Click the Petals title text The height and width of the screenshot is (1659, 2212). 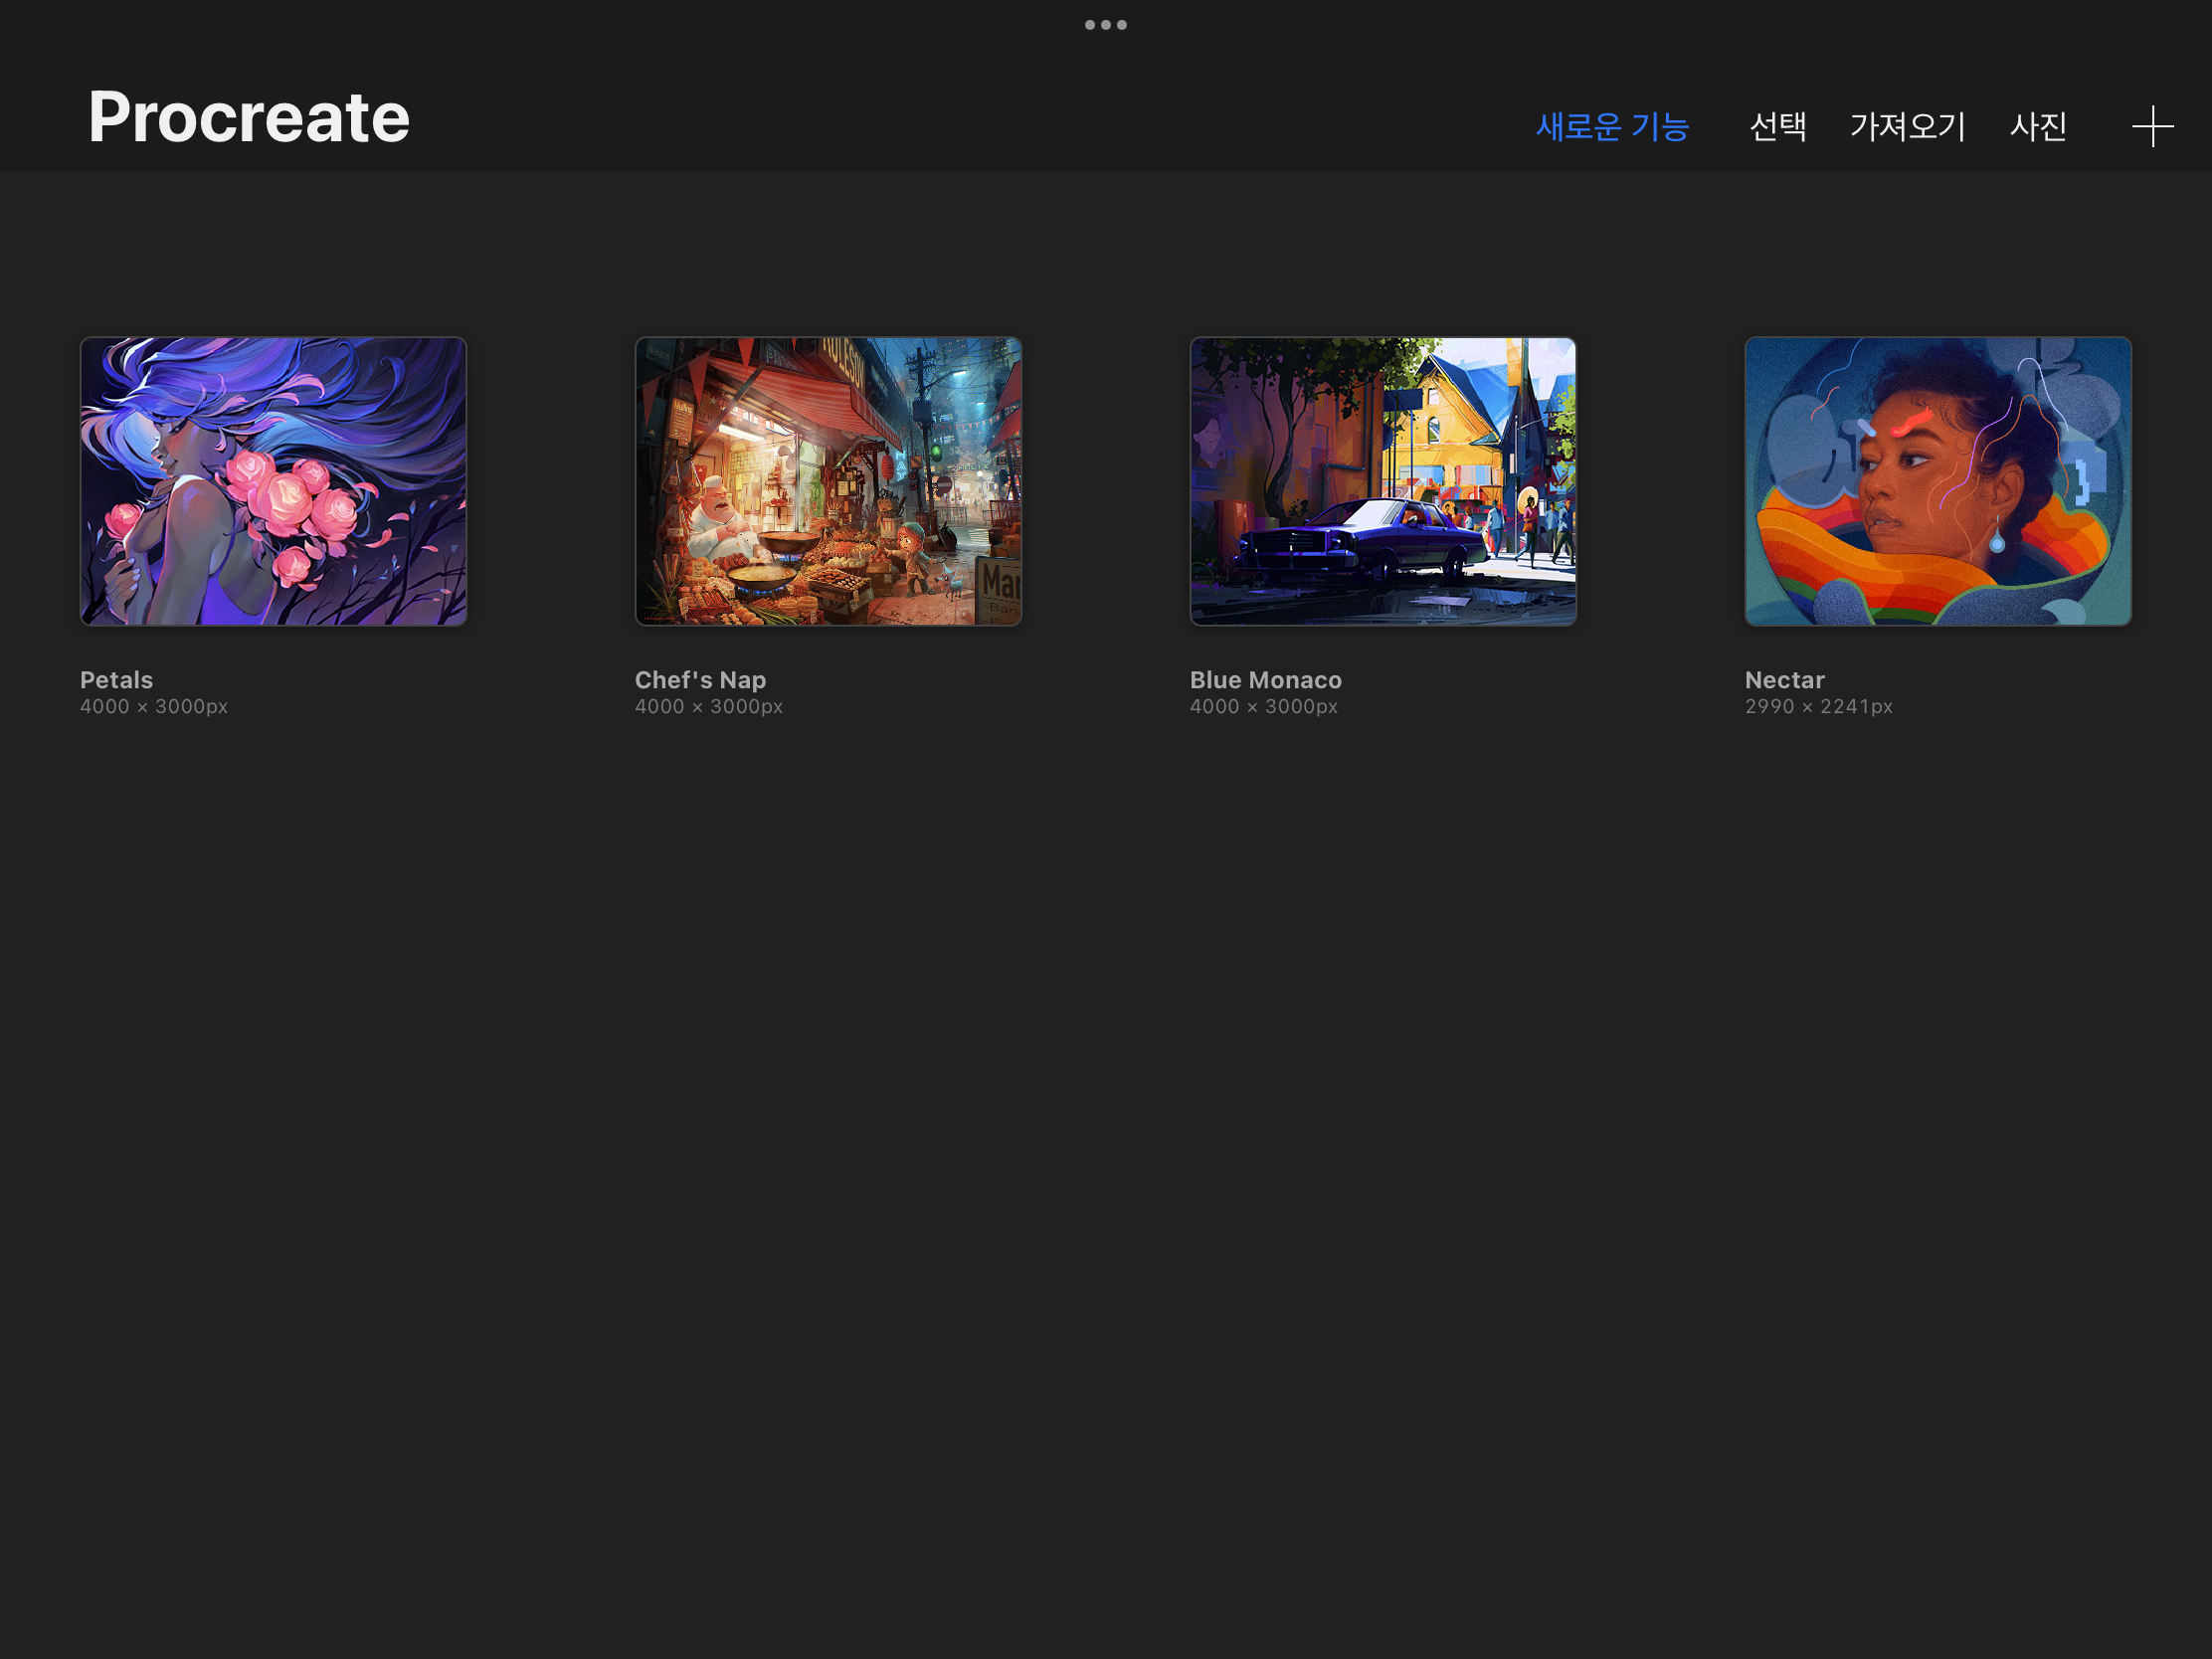(116, 680)
